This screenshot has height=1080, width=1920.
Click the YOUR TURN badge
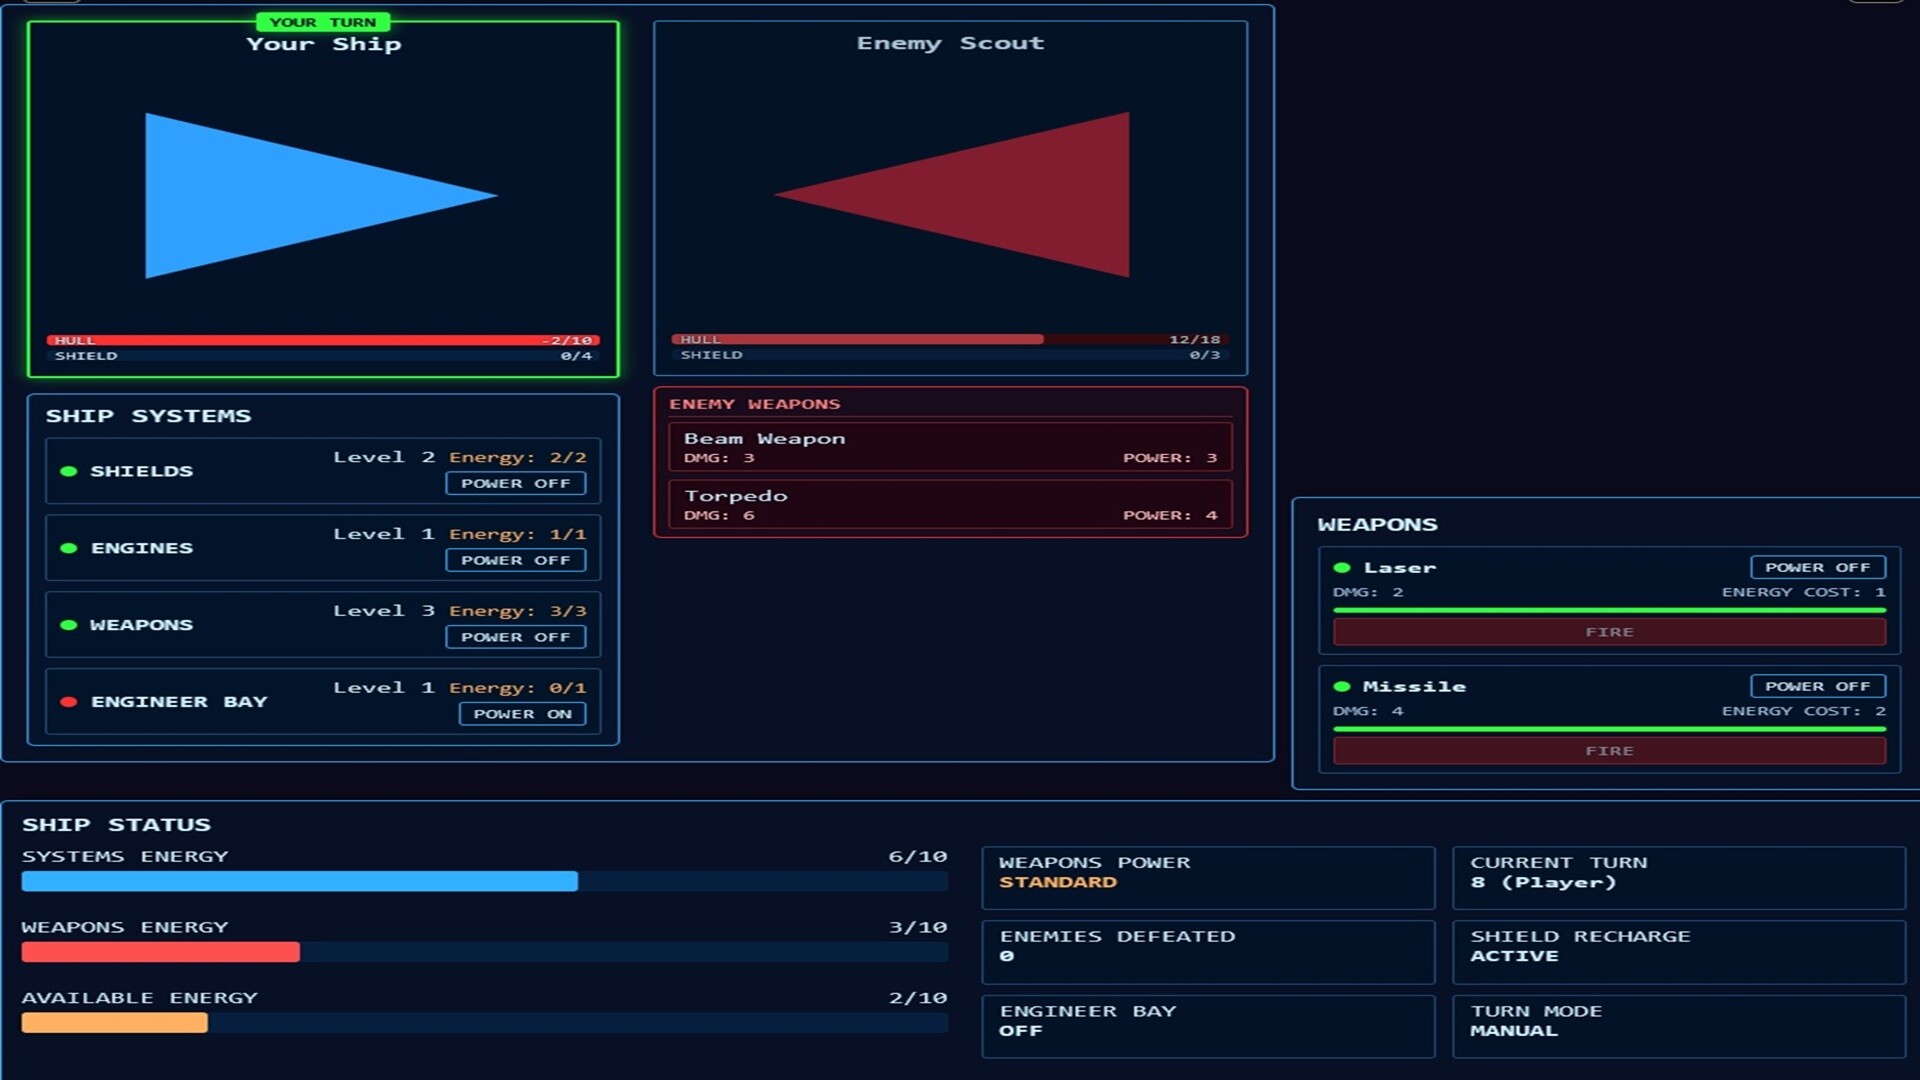[x=325, y=22]
